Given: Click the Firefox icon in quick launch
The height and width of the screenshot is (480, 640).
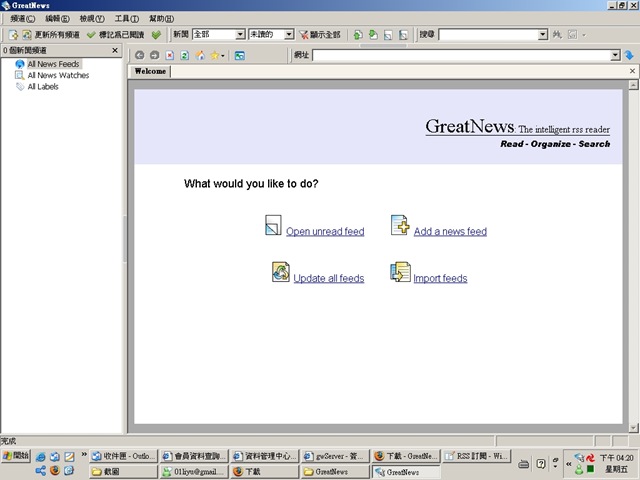Looking at the screenshot, I should 55,471.
